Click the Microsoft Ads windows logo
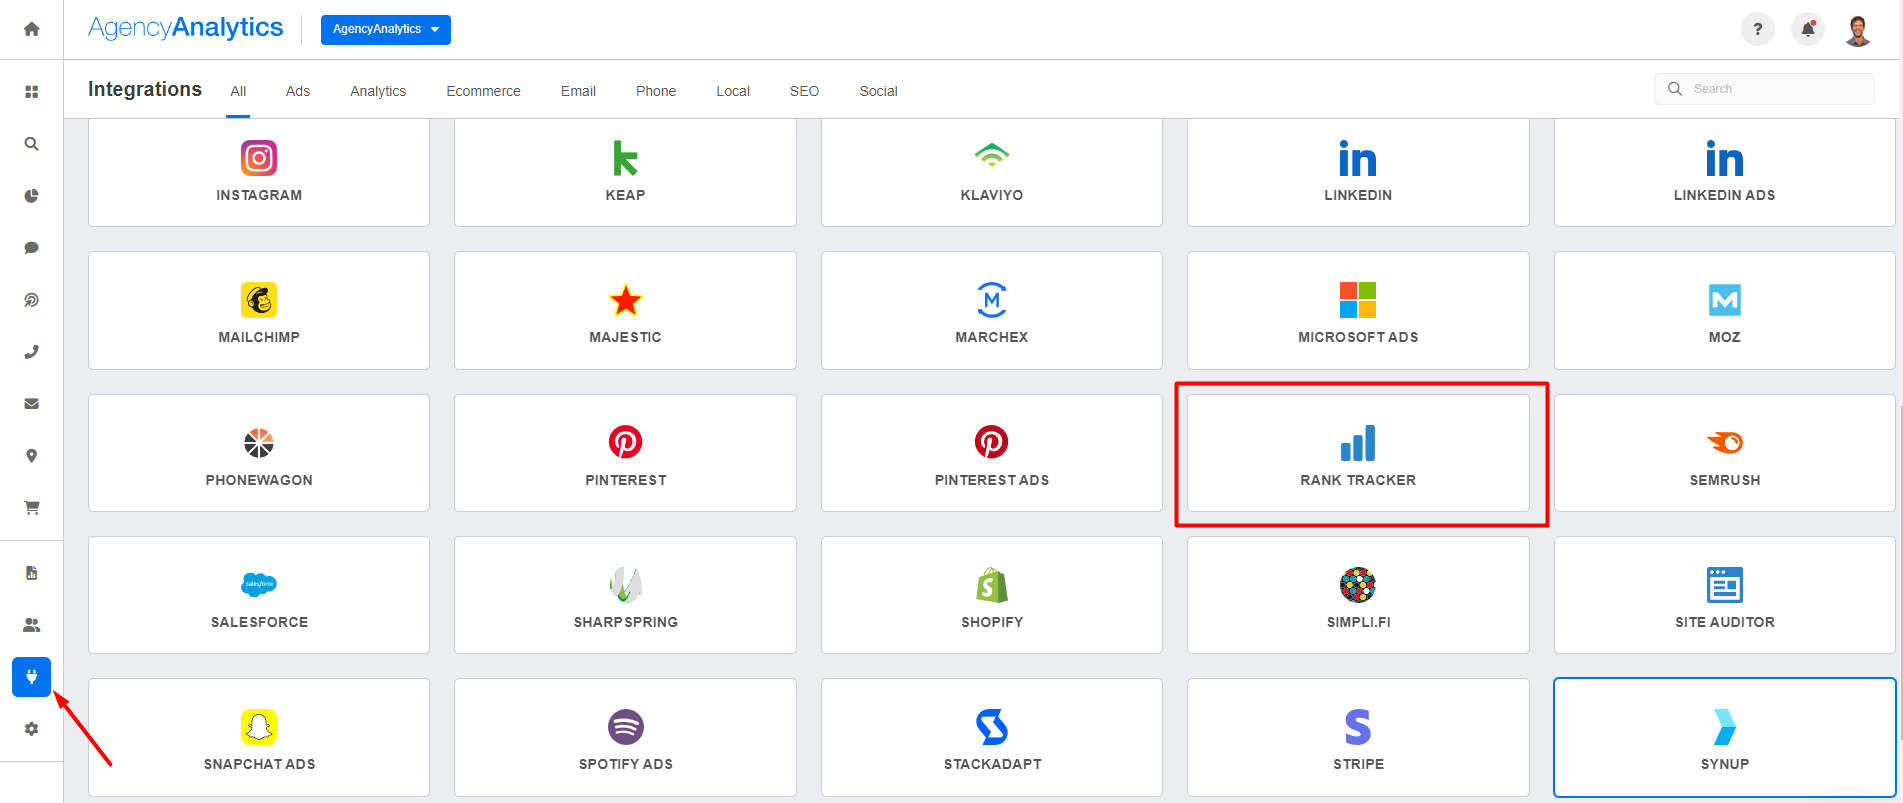The image size is (1903, 803). click(x=1358, y=300)
